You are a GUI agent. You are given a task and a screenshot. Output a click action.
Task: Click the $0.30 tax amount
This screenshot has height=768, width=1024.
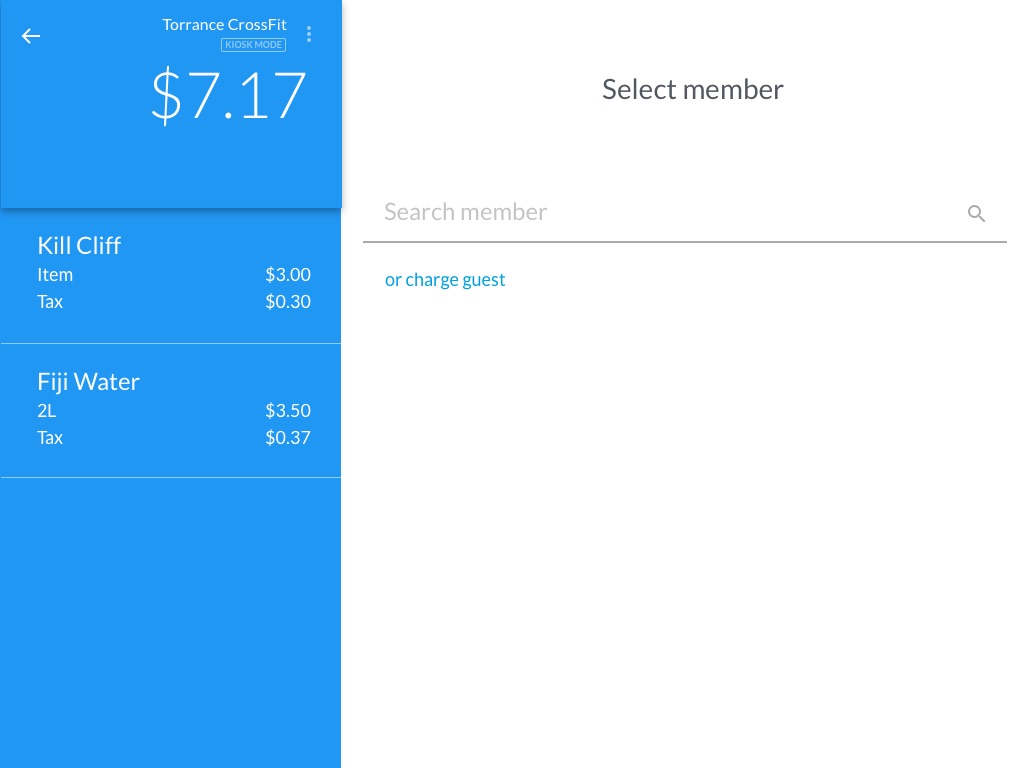[288, 302]
